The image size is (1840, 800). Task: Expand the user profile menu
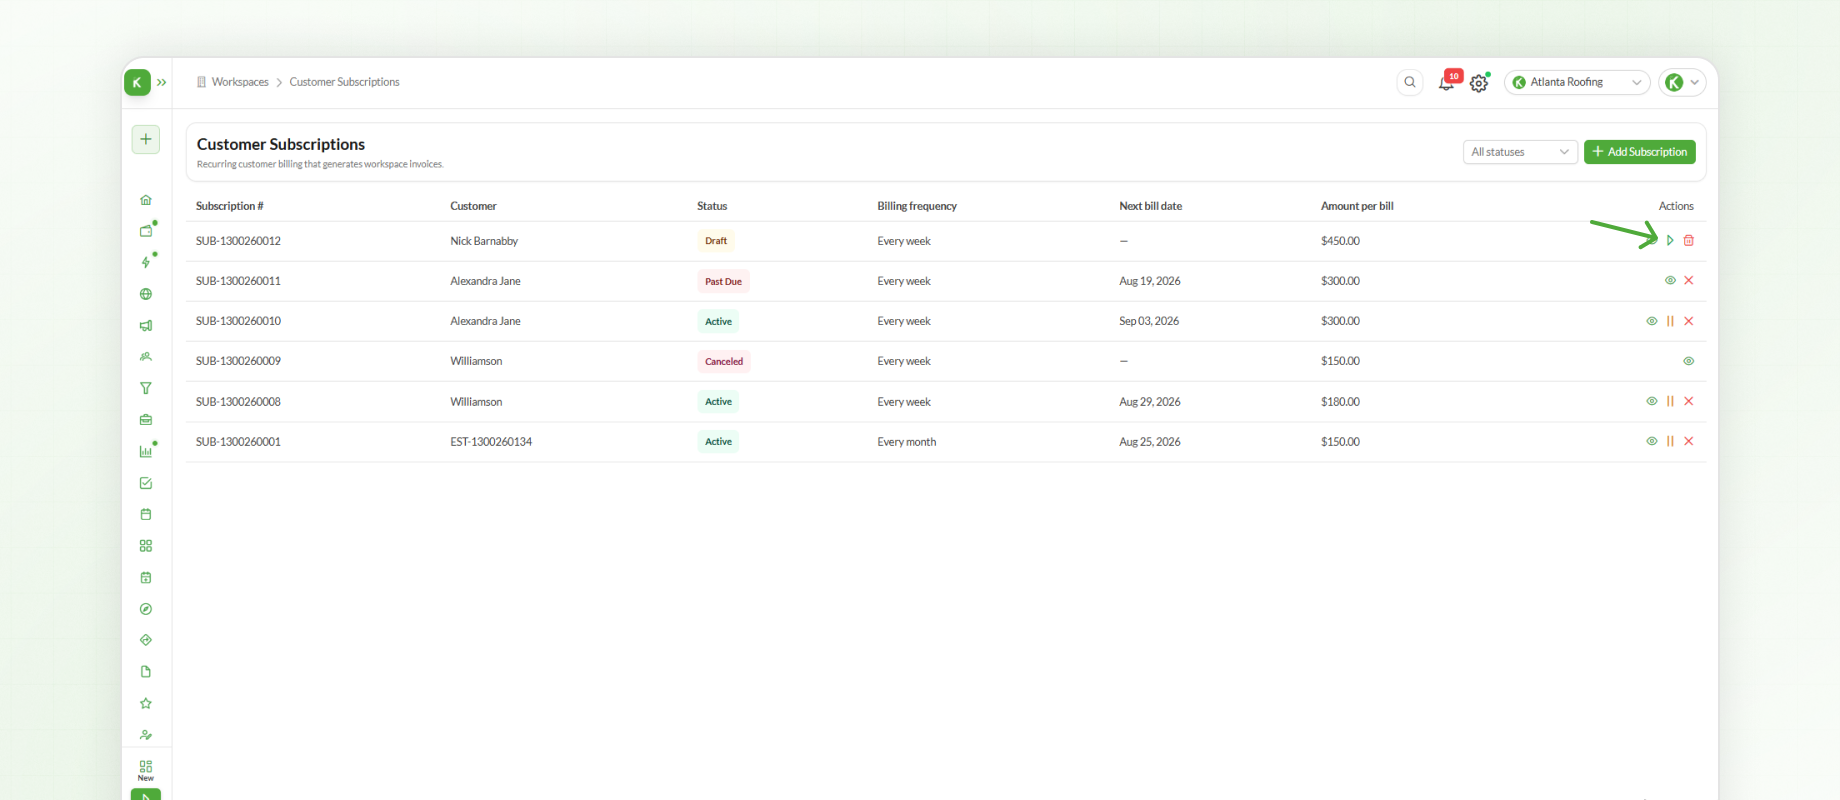click(1682, 82)
